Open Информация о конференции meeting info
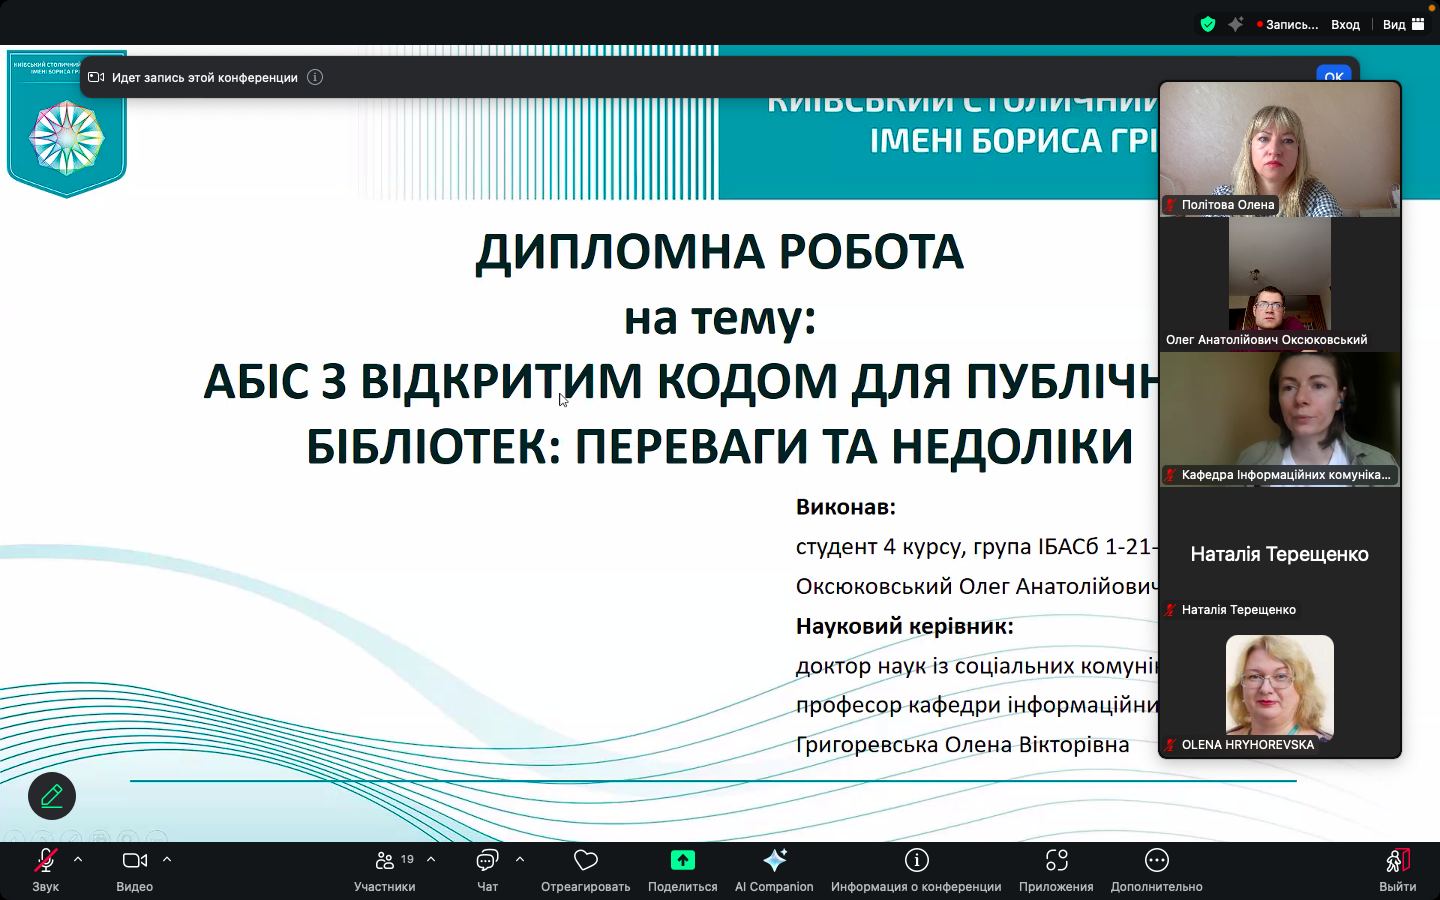The width and height of the screenshot is (1440, 900). 916,861
